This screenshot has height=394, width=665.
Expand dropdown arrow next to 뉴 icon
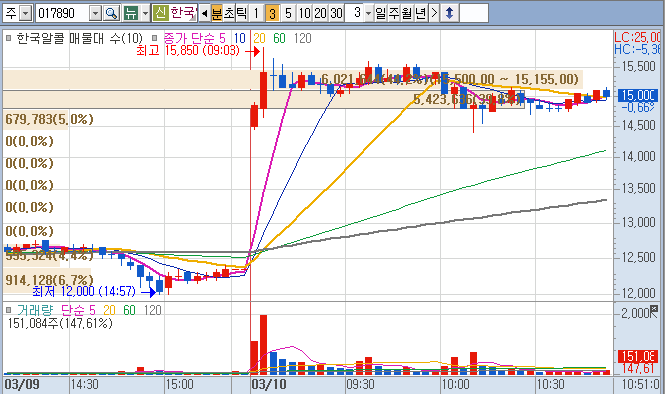pyautogui.click(x=145, y=13)
